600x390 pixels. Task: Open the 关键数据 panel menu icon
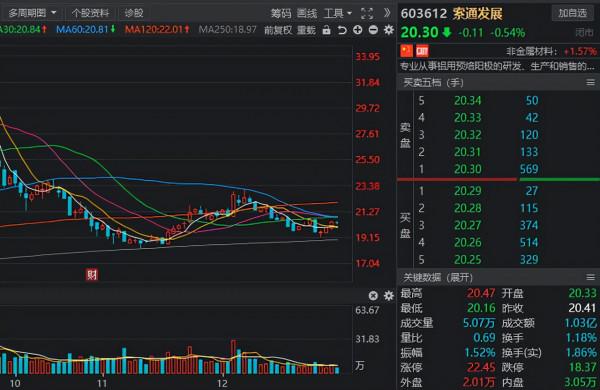[x=590, y=277]
